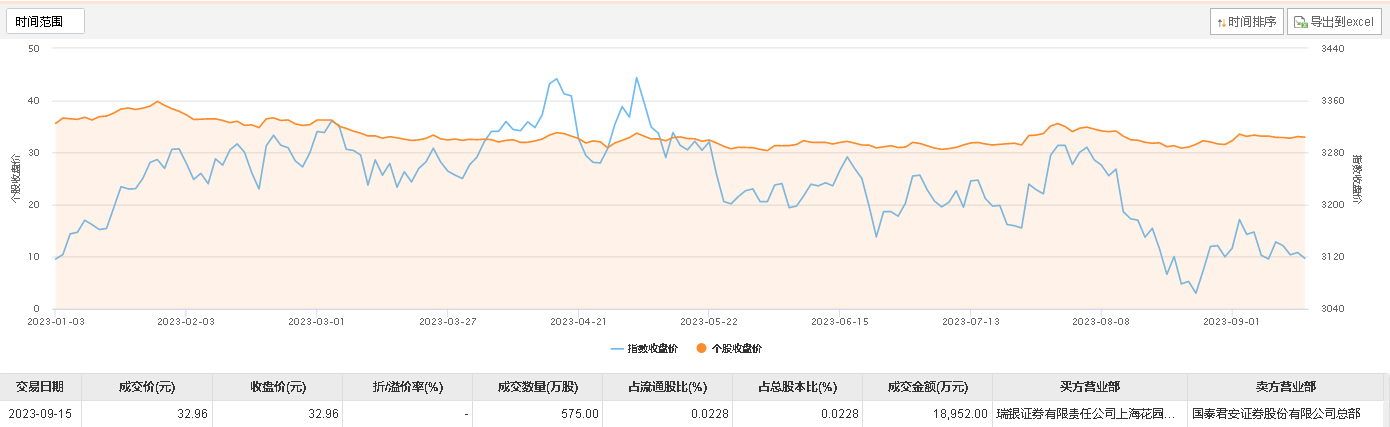Click x-axis date label 2023-05-22
The height and width of the screenshot is (427, 1390).
click(x=708, y=322)
